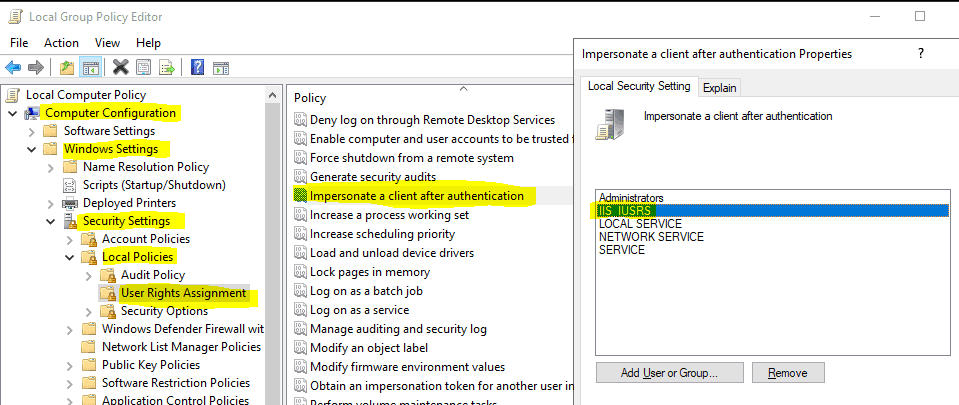959x405 pixels.
Task: Expand the Account Policies node
Action: [x=70, y=240]
